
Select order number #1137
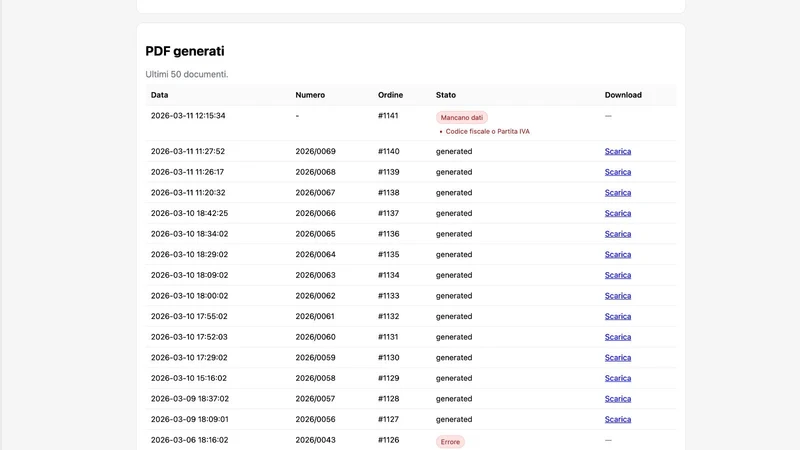tap(388, 213)
